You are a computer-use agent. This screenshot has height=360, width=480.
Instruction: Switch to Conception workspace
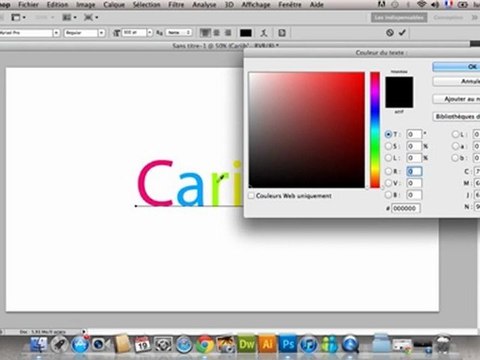pos(448,17)
